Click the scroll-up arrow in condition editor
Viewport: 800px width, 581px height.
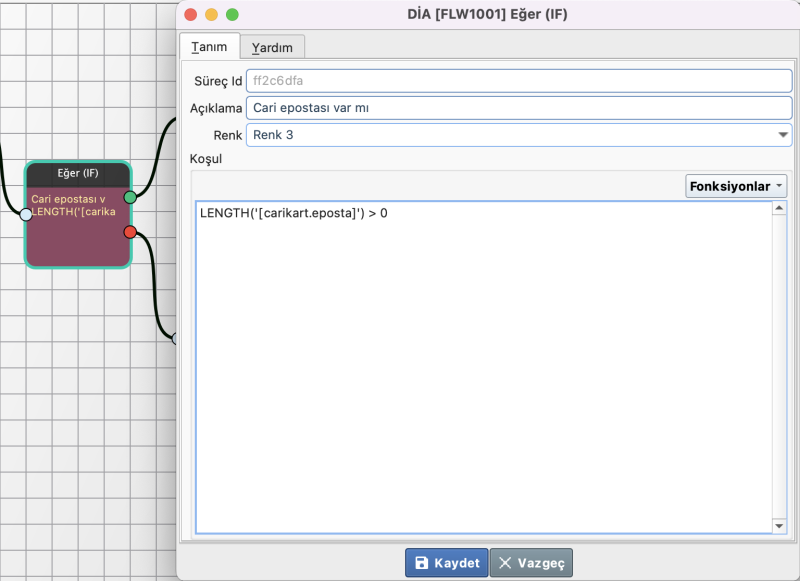point(780,208)
